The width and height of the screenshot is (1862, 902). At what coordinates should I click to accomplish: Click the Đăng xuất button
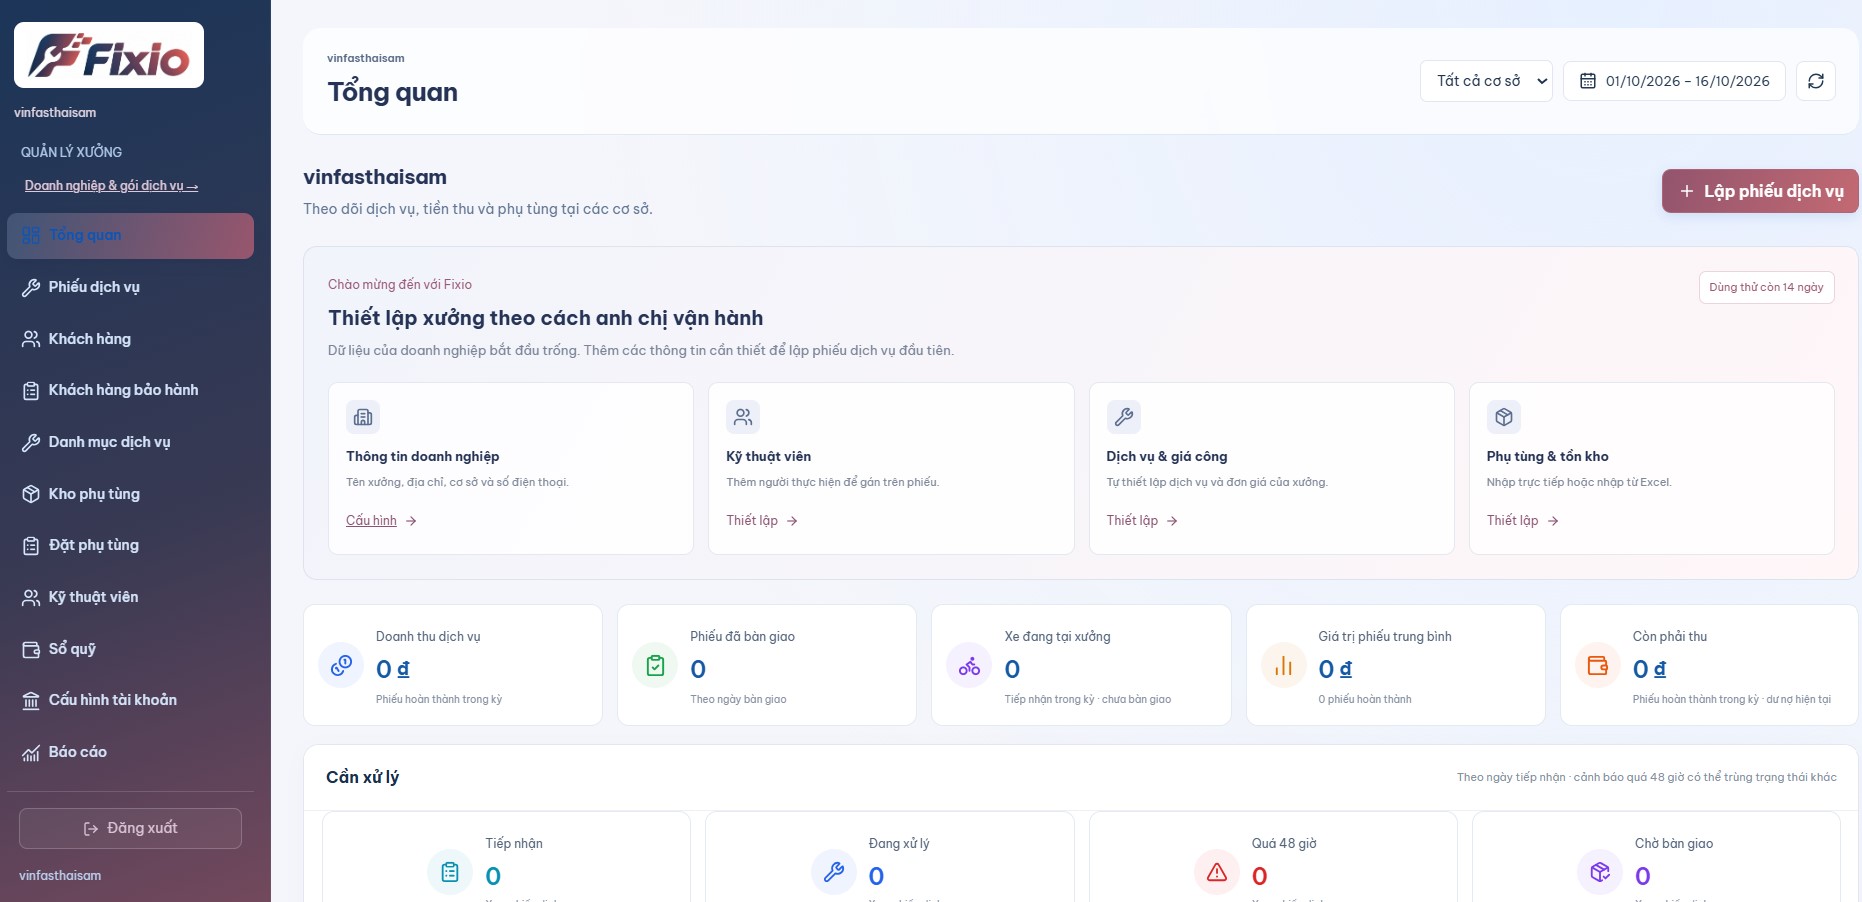(x=130, y=828)
